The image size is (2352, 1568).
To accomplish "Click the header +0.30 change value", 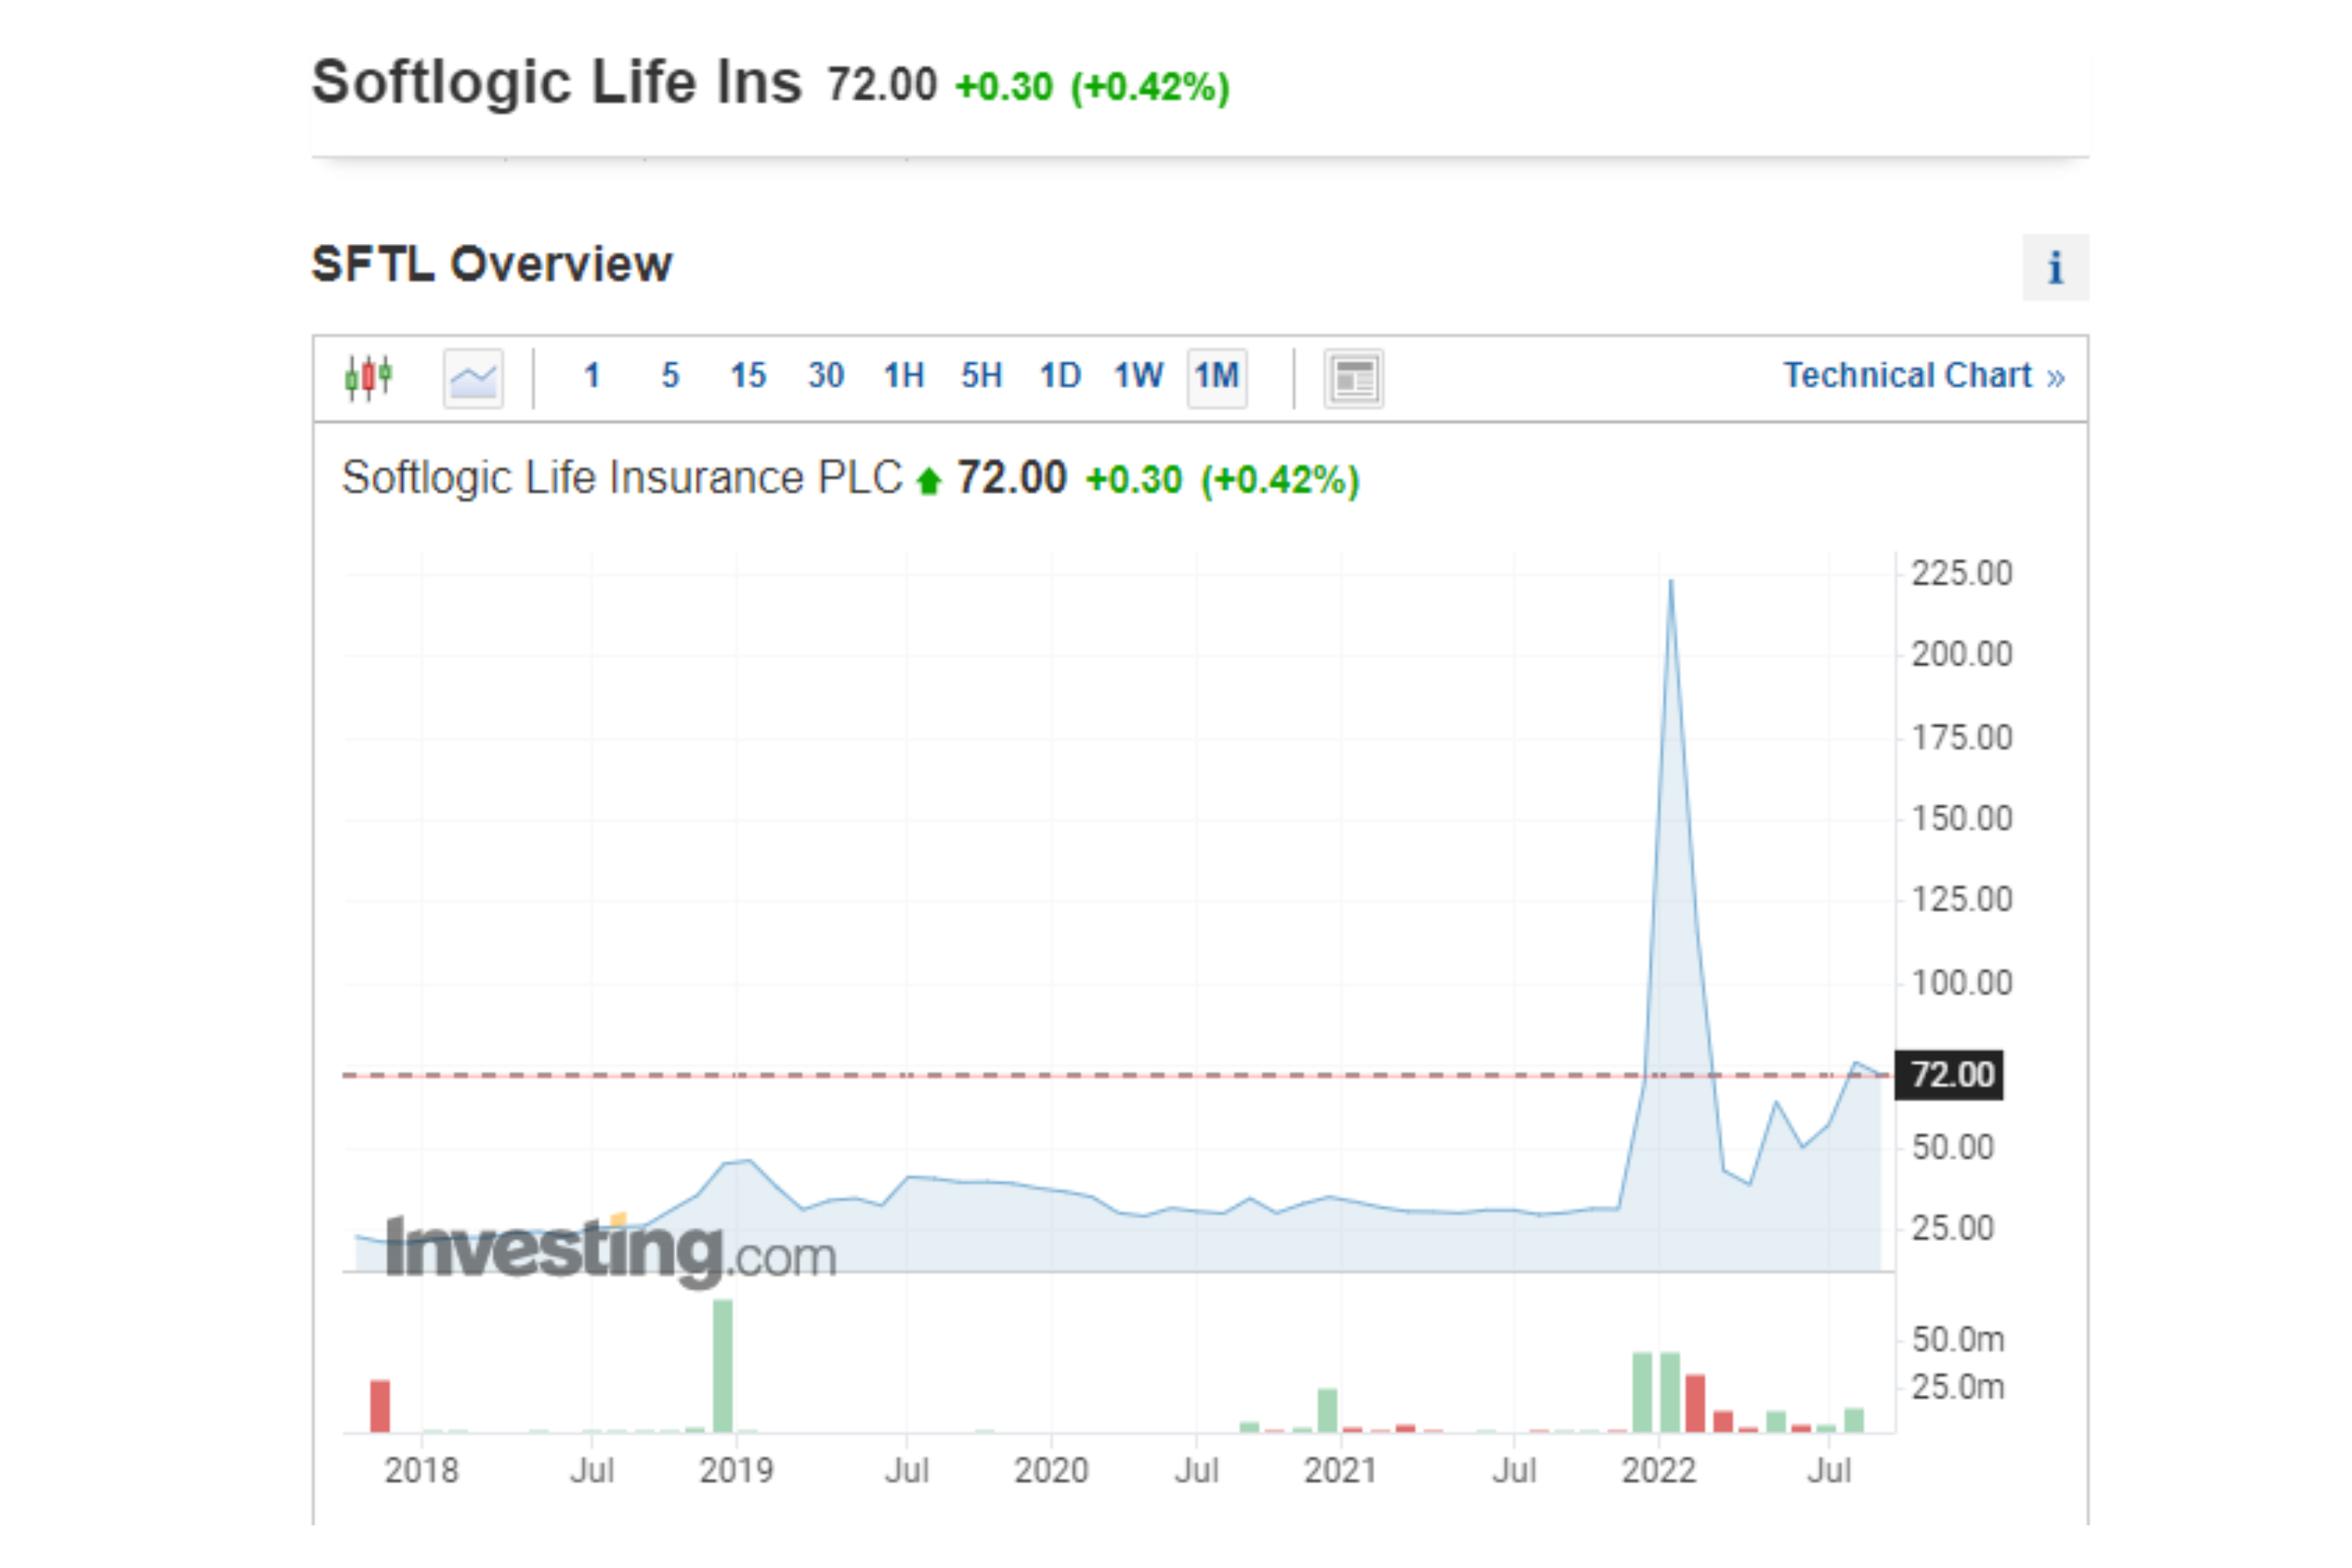I will (1004, 87).
